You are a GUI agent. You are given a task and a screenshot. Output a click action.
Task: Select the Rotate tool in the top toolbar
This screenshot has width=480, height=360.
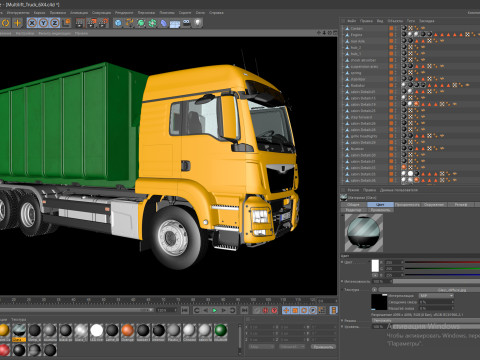point(5,23)
